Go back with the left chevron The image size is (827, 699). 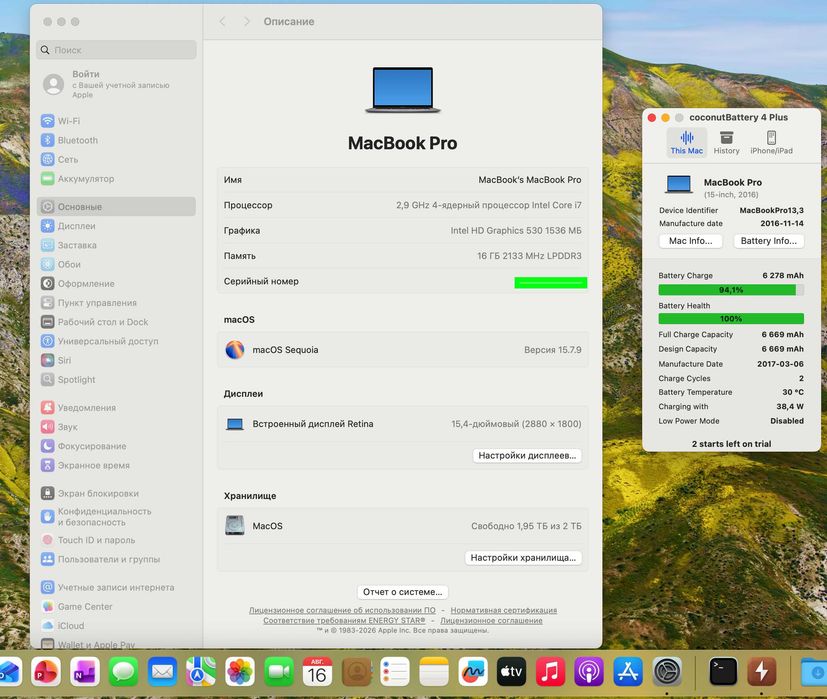223,22
